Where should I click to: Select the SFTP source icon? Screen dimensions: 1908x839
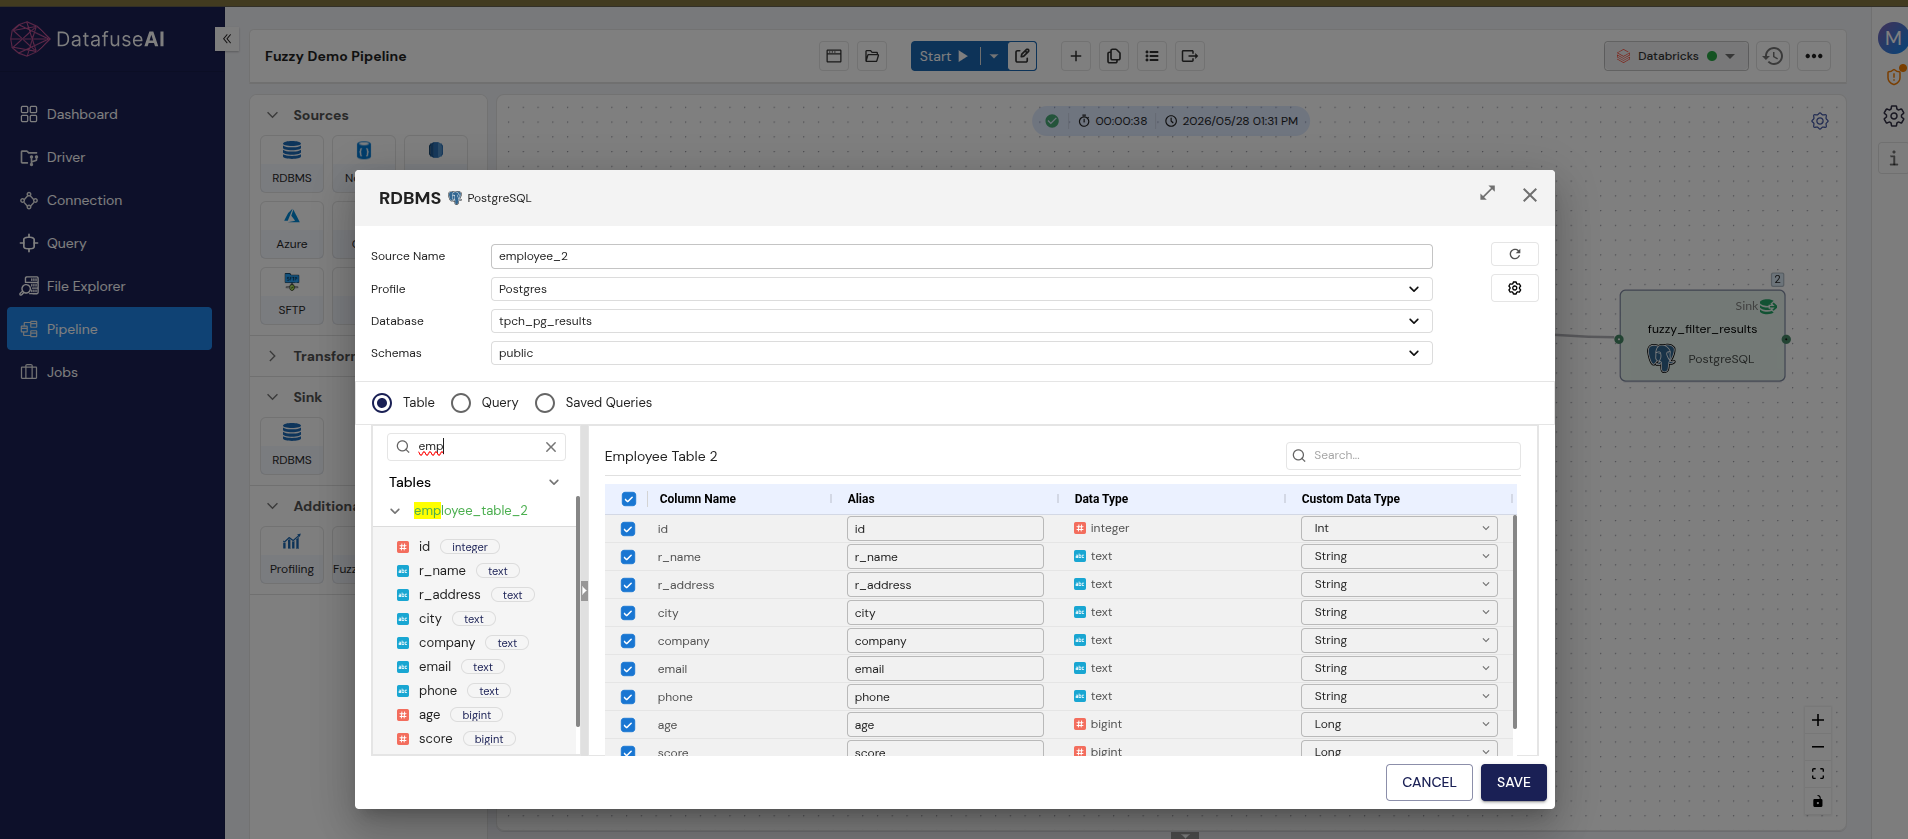(x=292, y=294)
